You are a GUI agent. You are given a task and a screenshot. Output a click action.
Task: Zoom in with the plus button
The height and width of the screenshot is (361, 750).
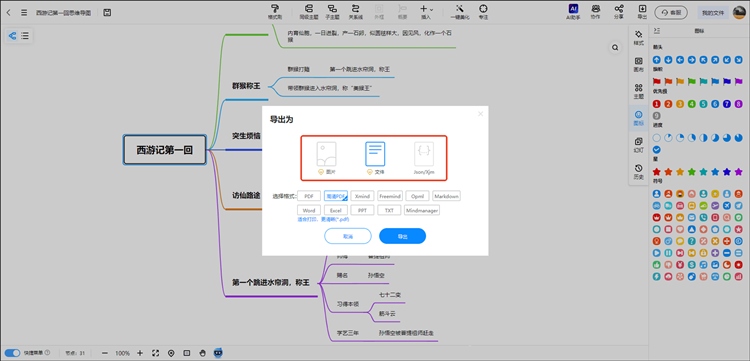pyautogui.click(x=140, y=353)
